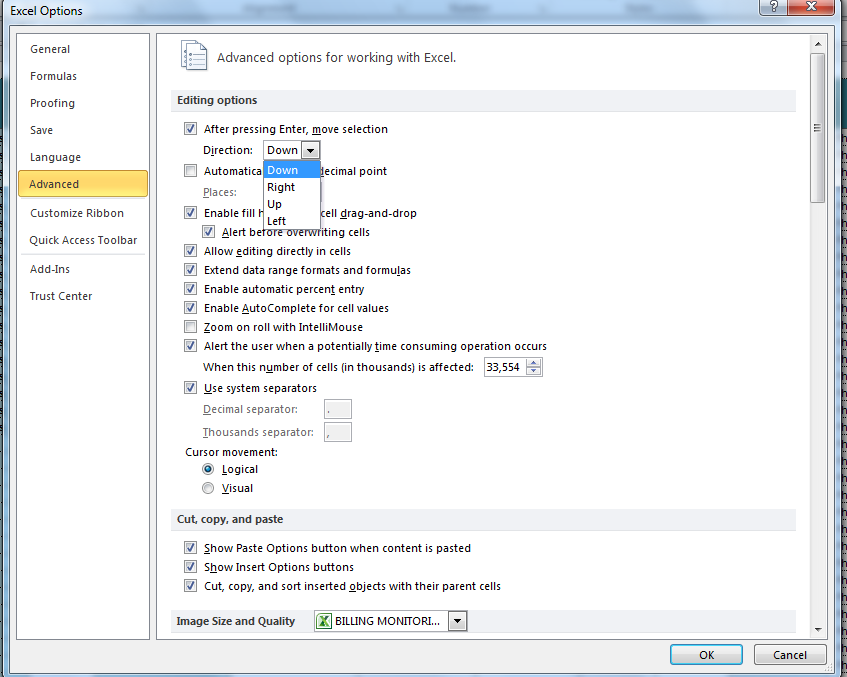
Task: Open the General options category
Action: pyautogui.click(x=83, y=49)
